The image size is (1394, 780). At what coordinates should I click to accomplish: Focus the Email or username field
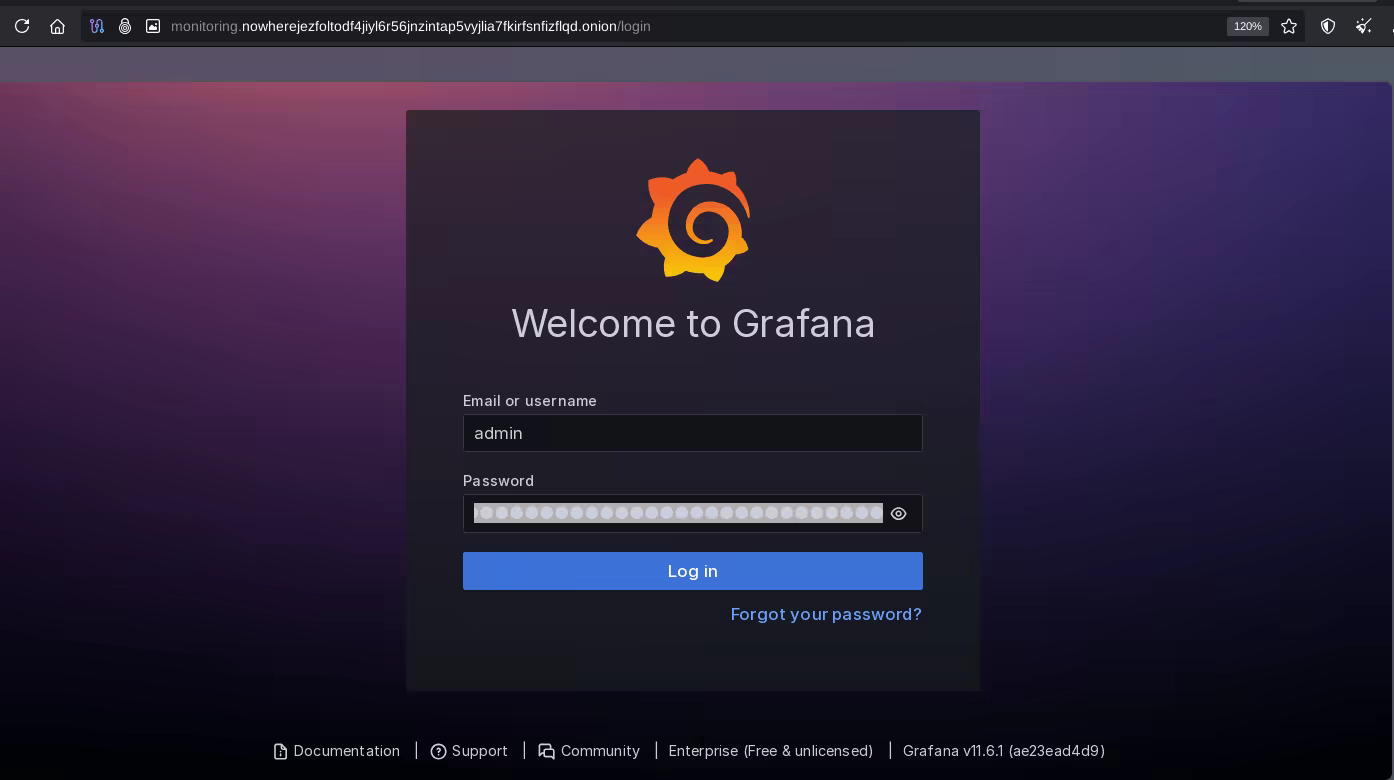coord(692,433)
